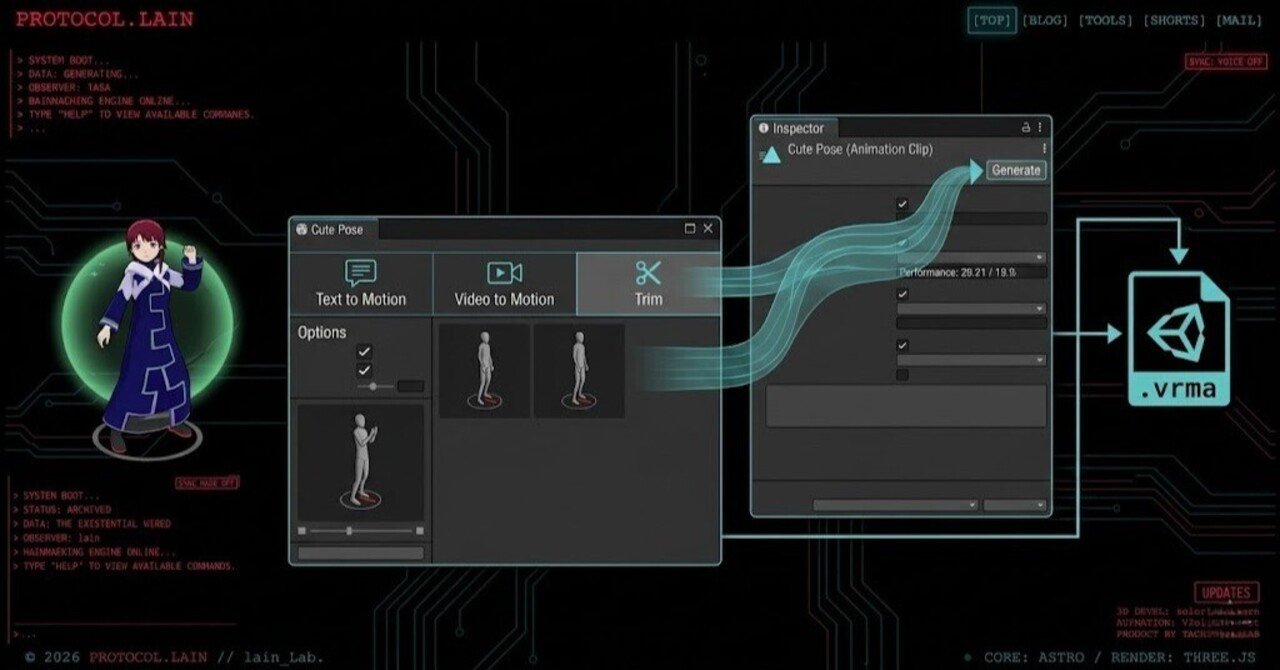Open the Text to Motion tab
1280x670 pixels.
pyautogui.click(x=361, y=284)
